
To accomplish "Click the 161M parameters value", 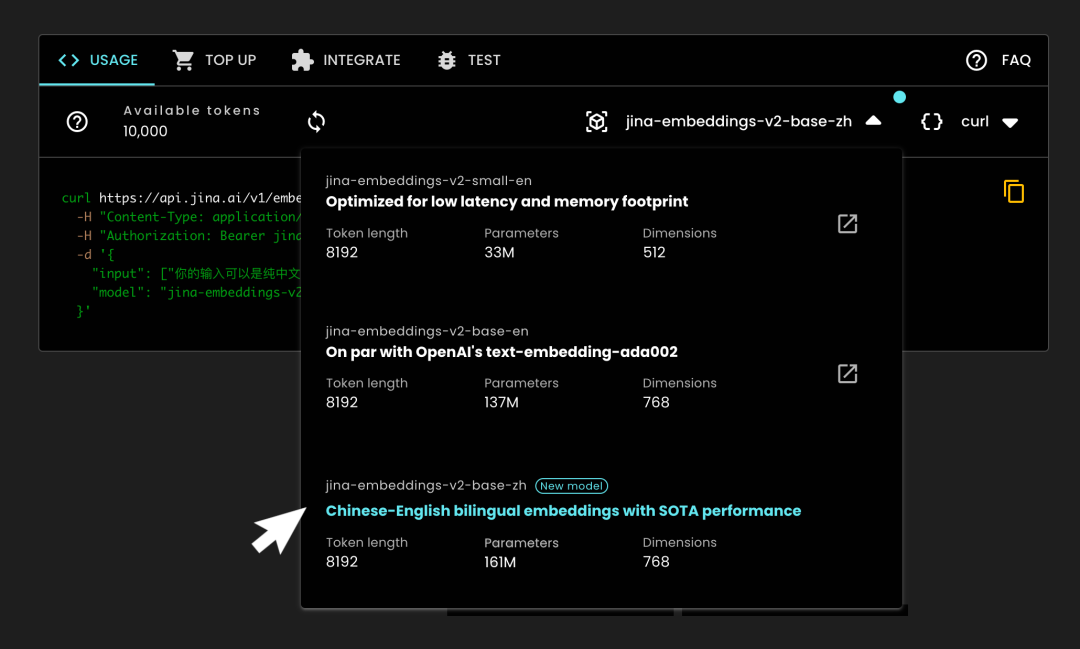I will tap(500, 562).
